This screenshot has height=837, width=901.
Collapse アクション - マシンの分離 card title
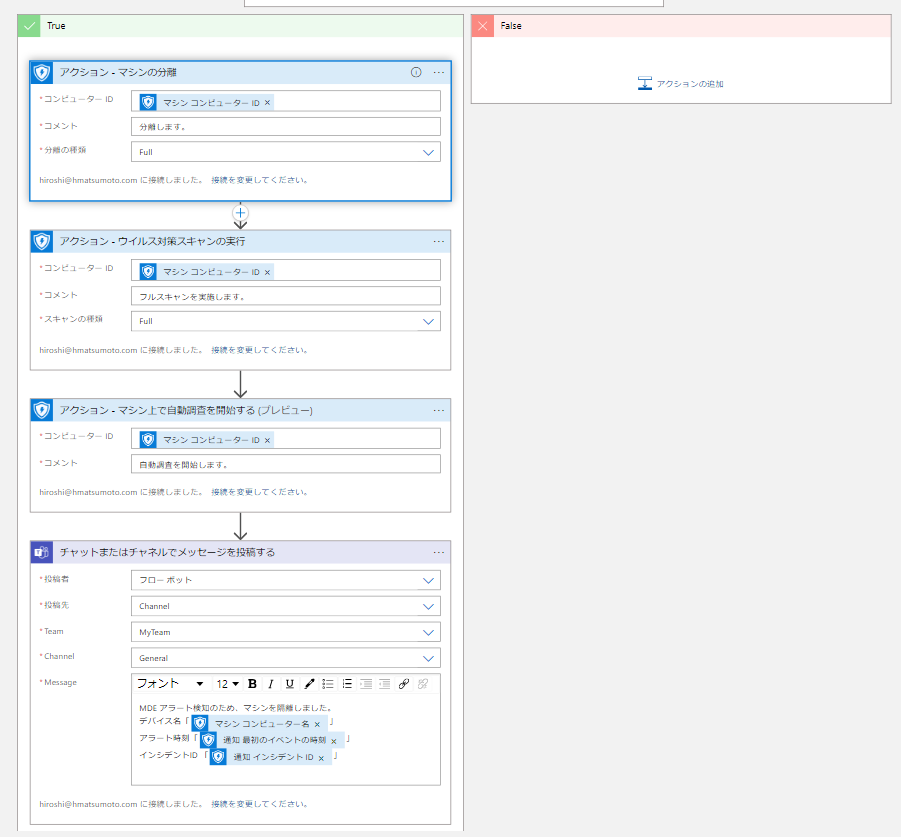118,72
